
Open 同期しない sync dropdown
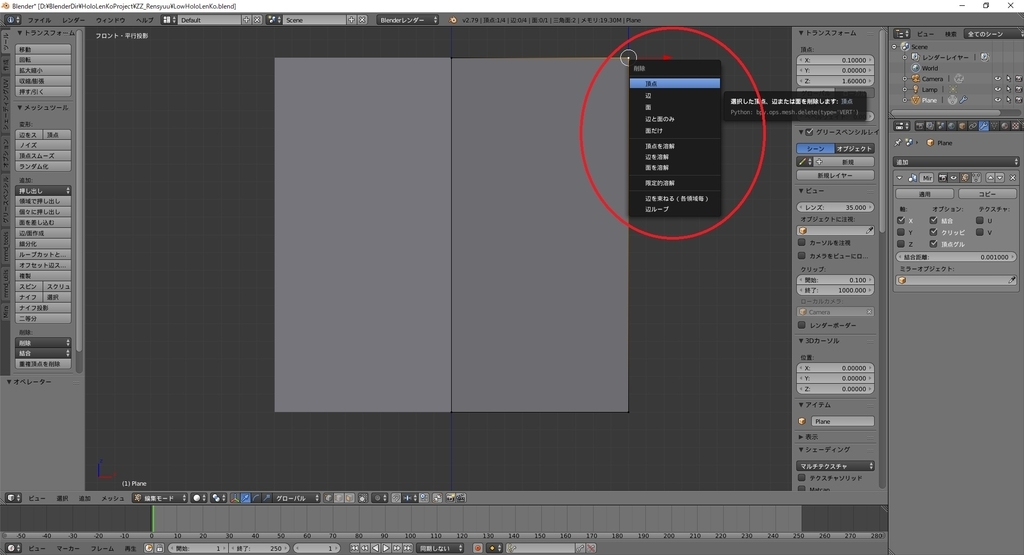[441, 548]
